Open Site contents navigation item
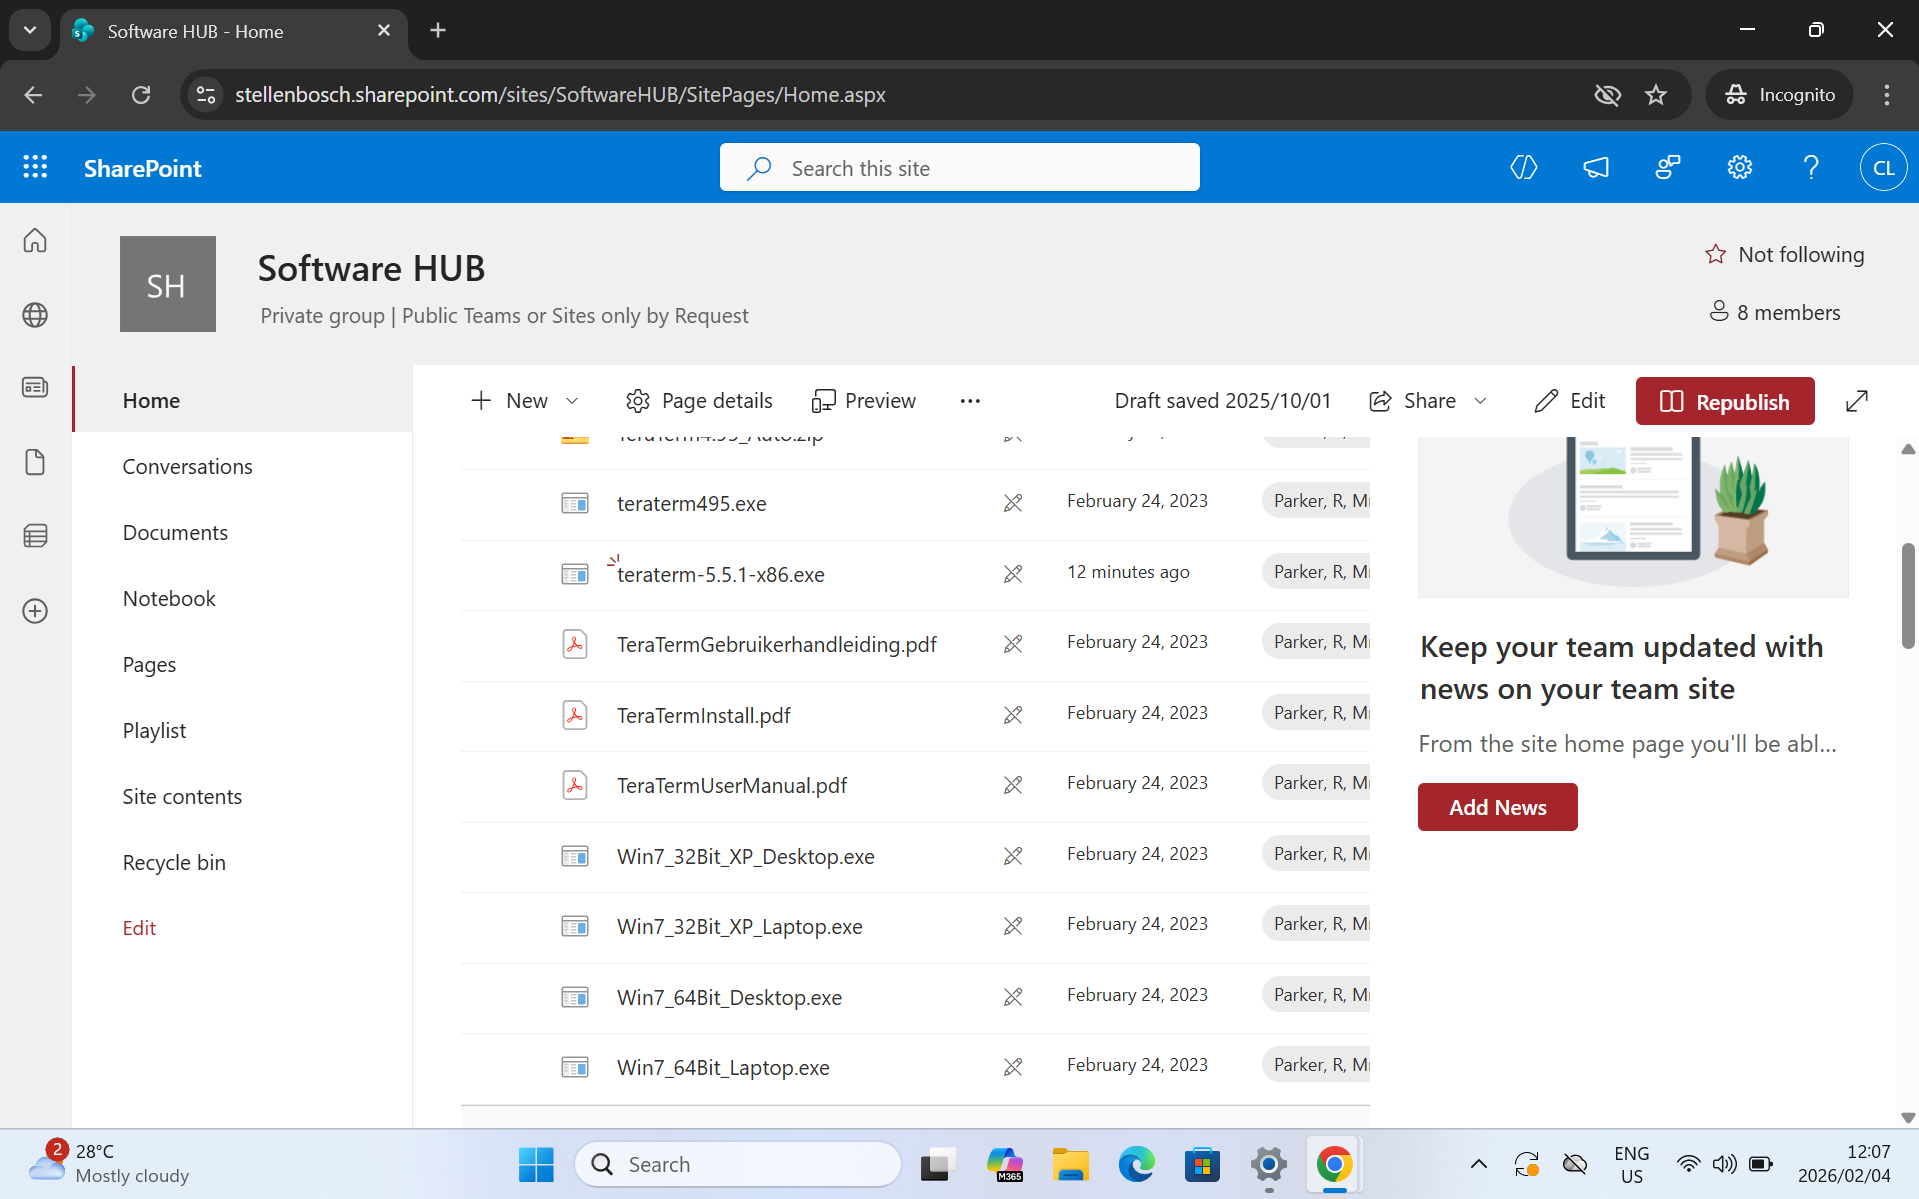The image size is (1919, 1199). point(182,796)
